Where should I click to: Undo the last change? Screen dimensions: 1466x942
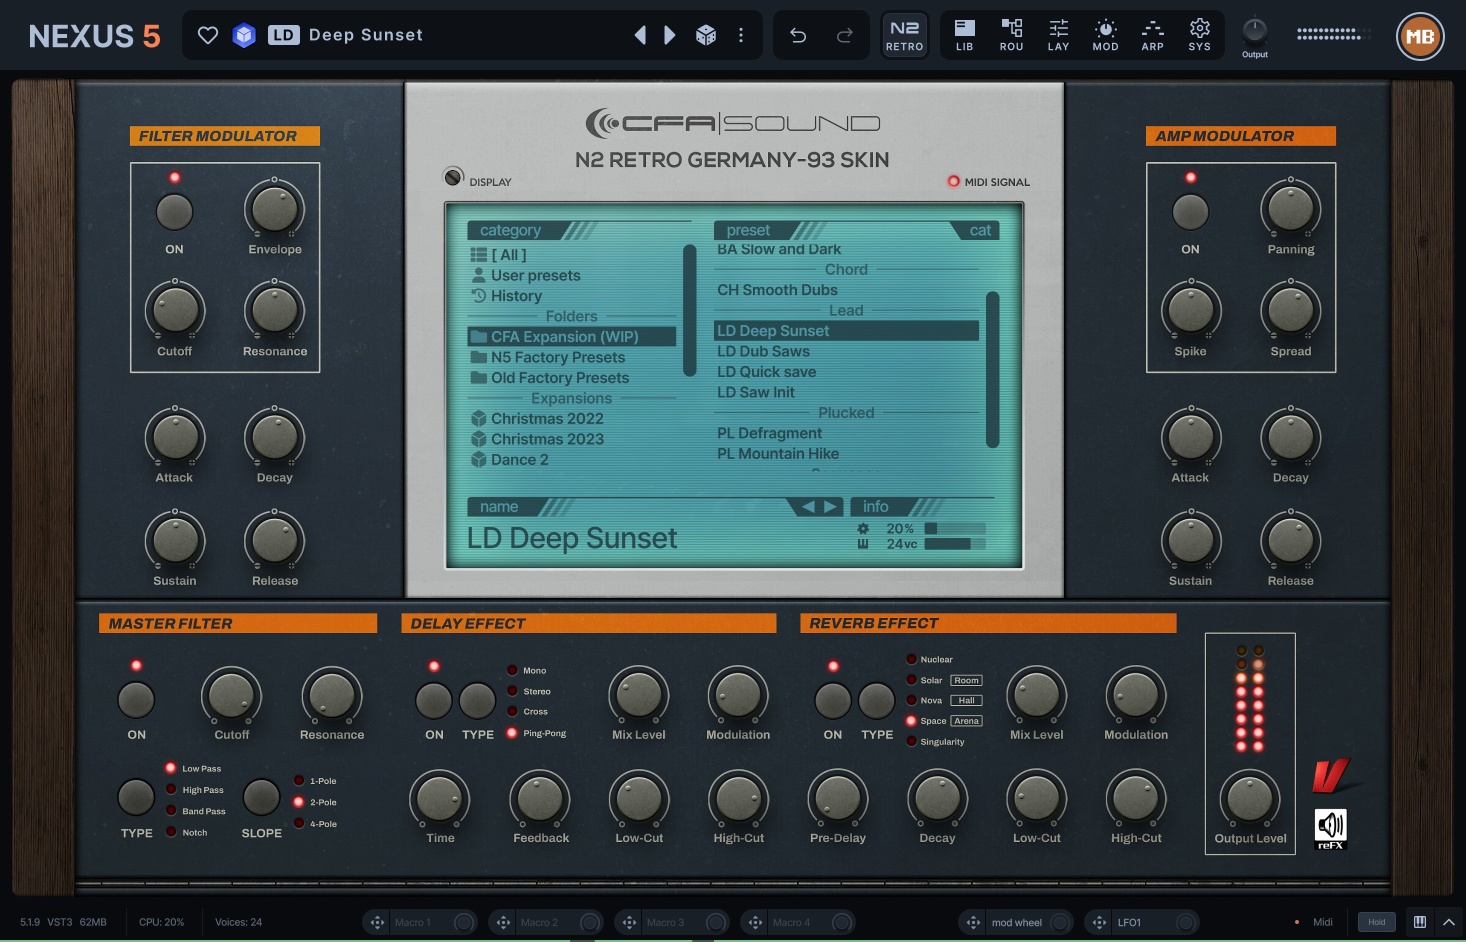point(798,36)
